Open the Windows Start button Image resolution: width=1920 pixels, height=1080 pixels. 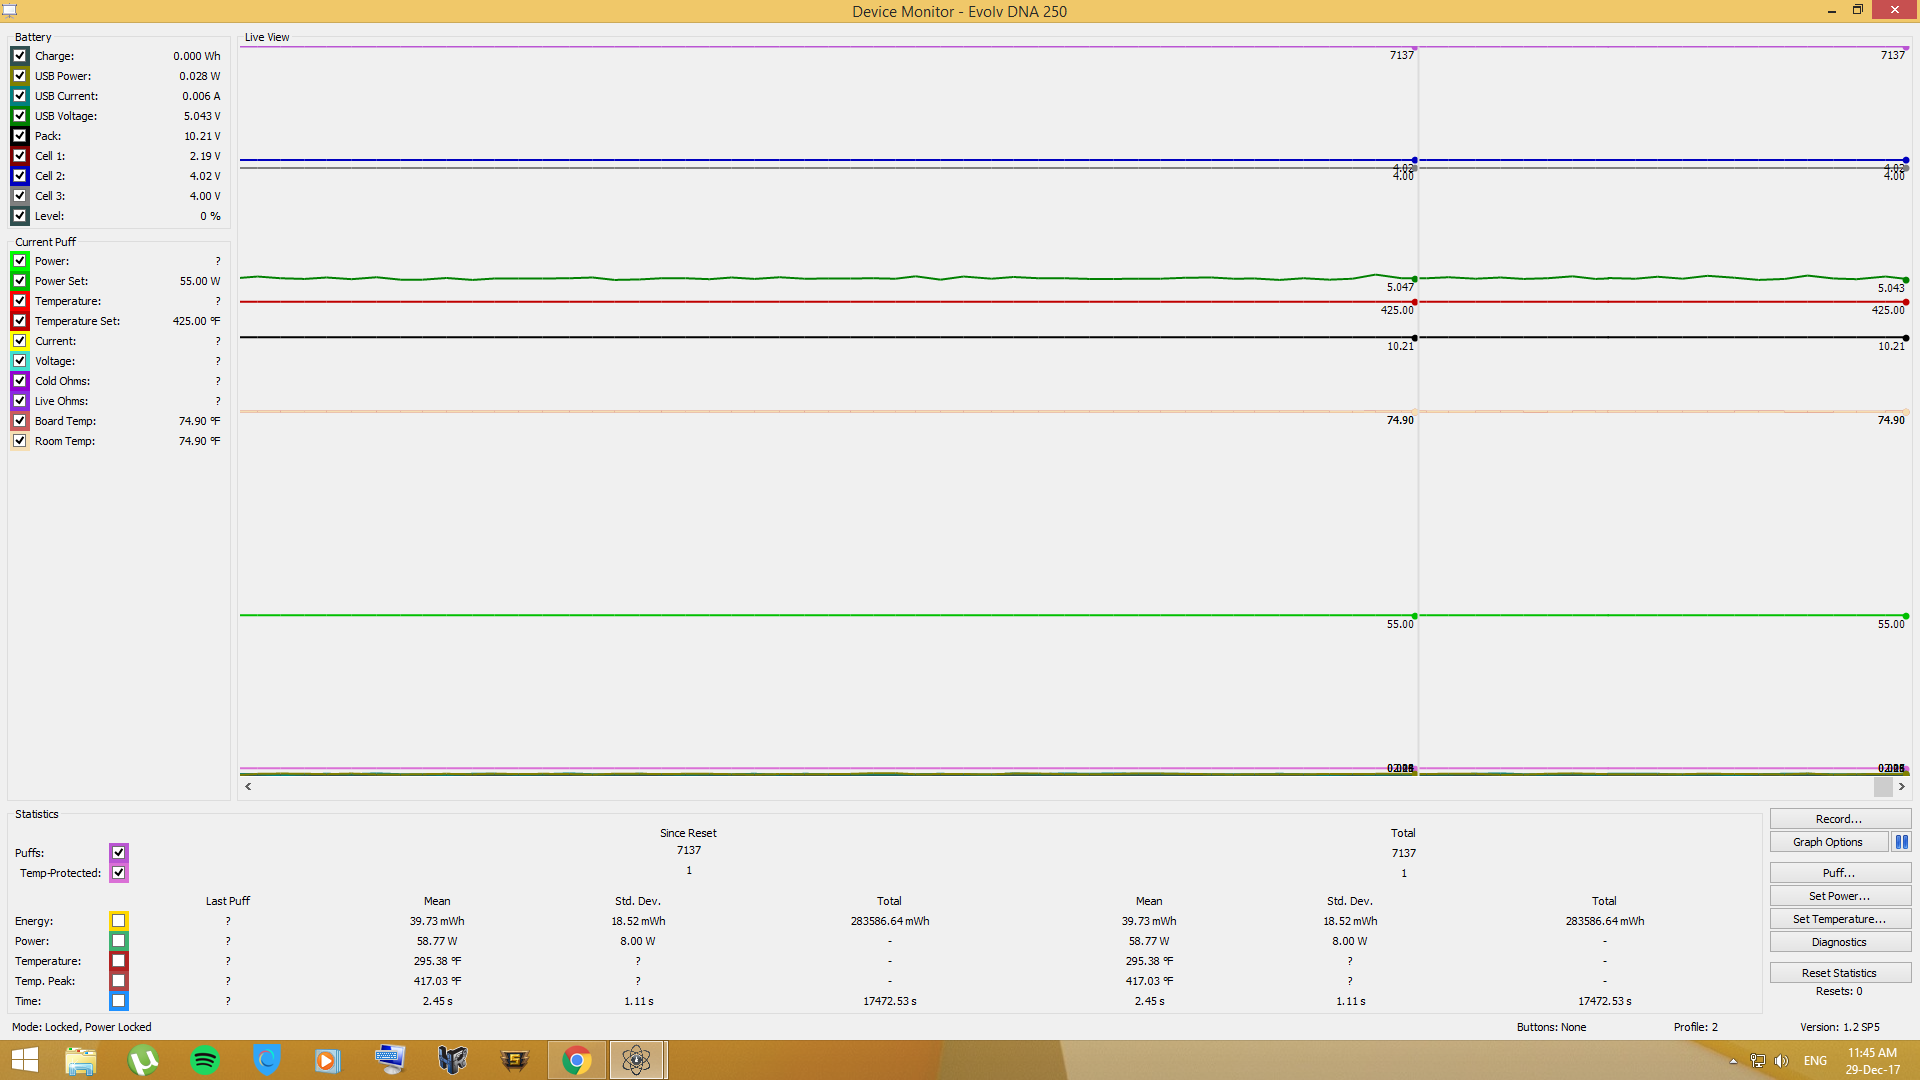24,1060
